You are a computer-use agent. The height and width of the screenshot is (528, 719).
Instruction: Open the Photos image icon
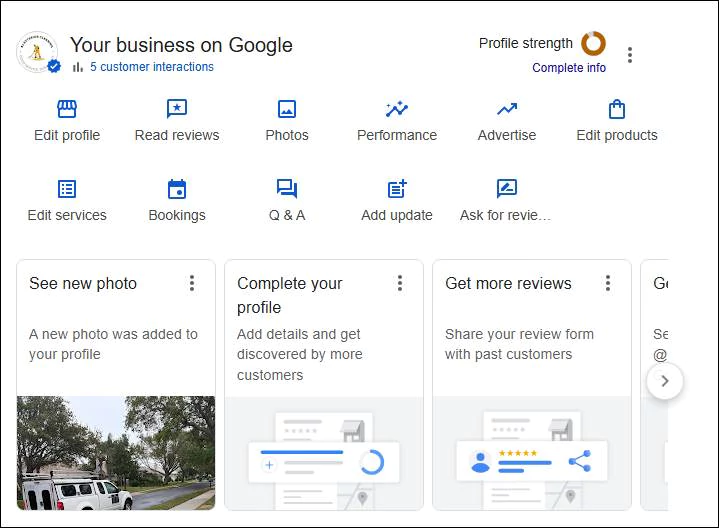pyautogui.click(x=287, y=109)
